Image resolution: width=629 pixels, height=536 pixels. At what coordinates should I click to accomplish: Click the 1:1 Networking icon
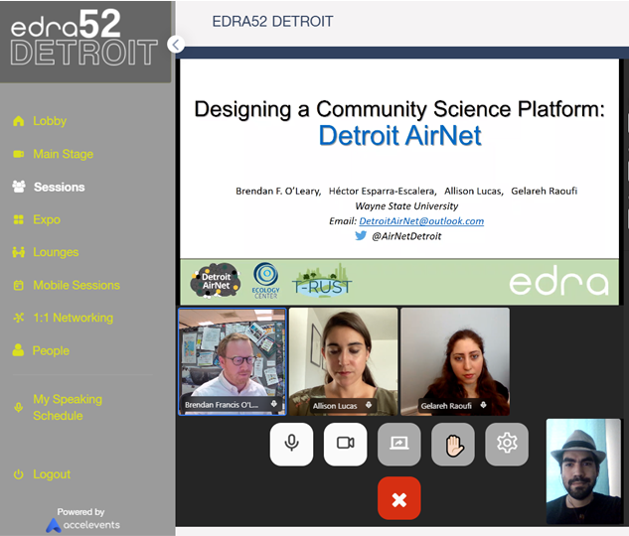[x=18, y=318]
